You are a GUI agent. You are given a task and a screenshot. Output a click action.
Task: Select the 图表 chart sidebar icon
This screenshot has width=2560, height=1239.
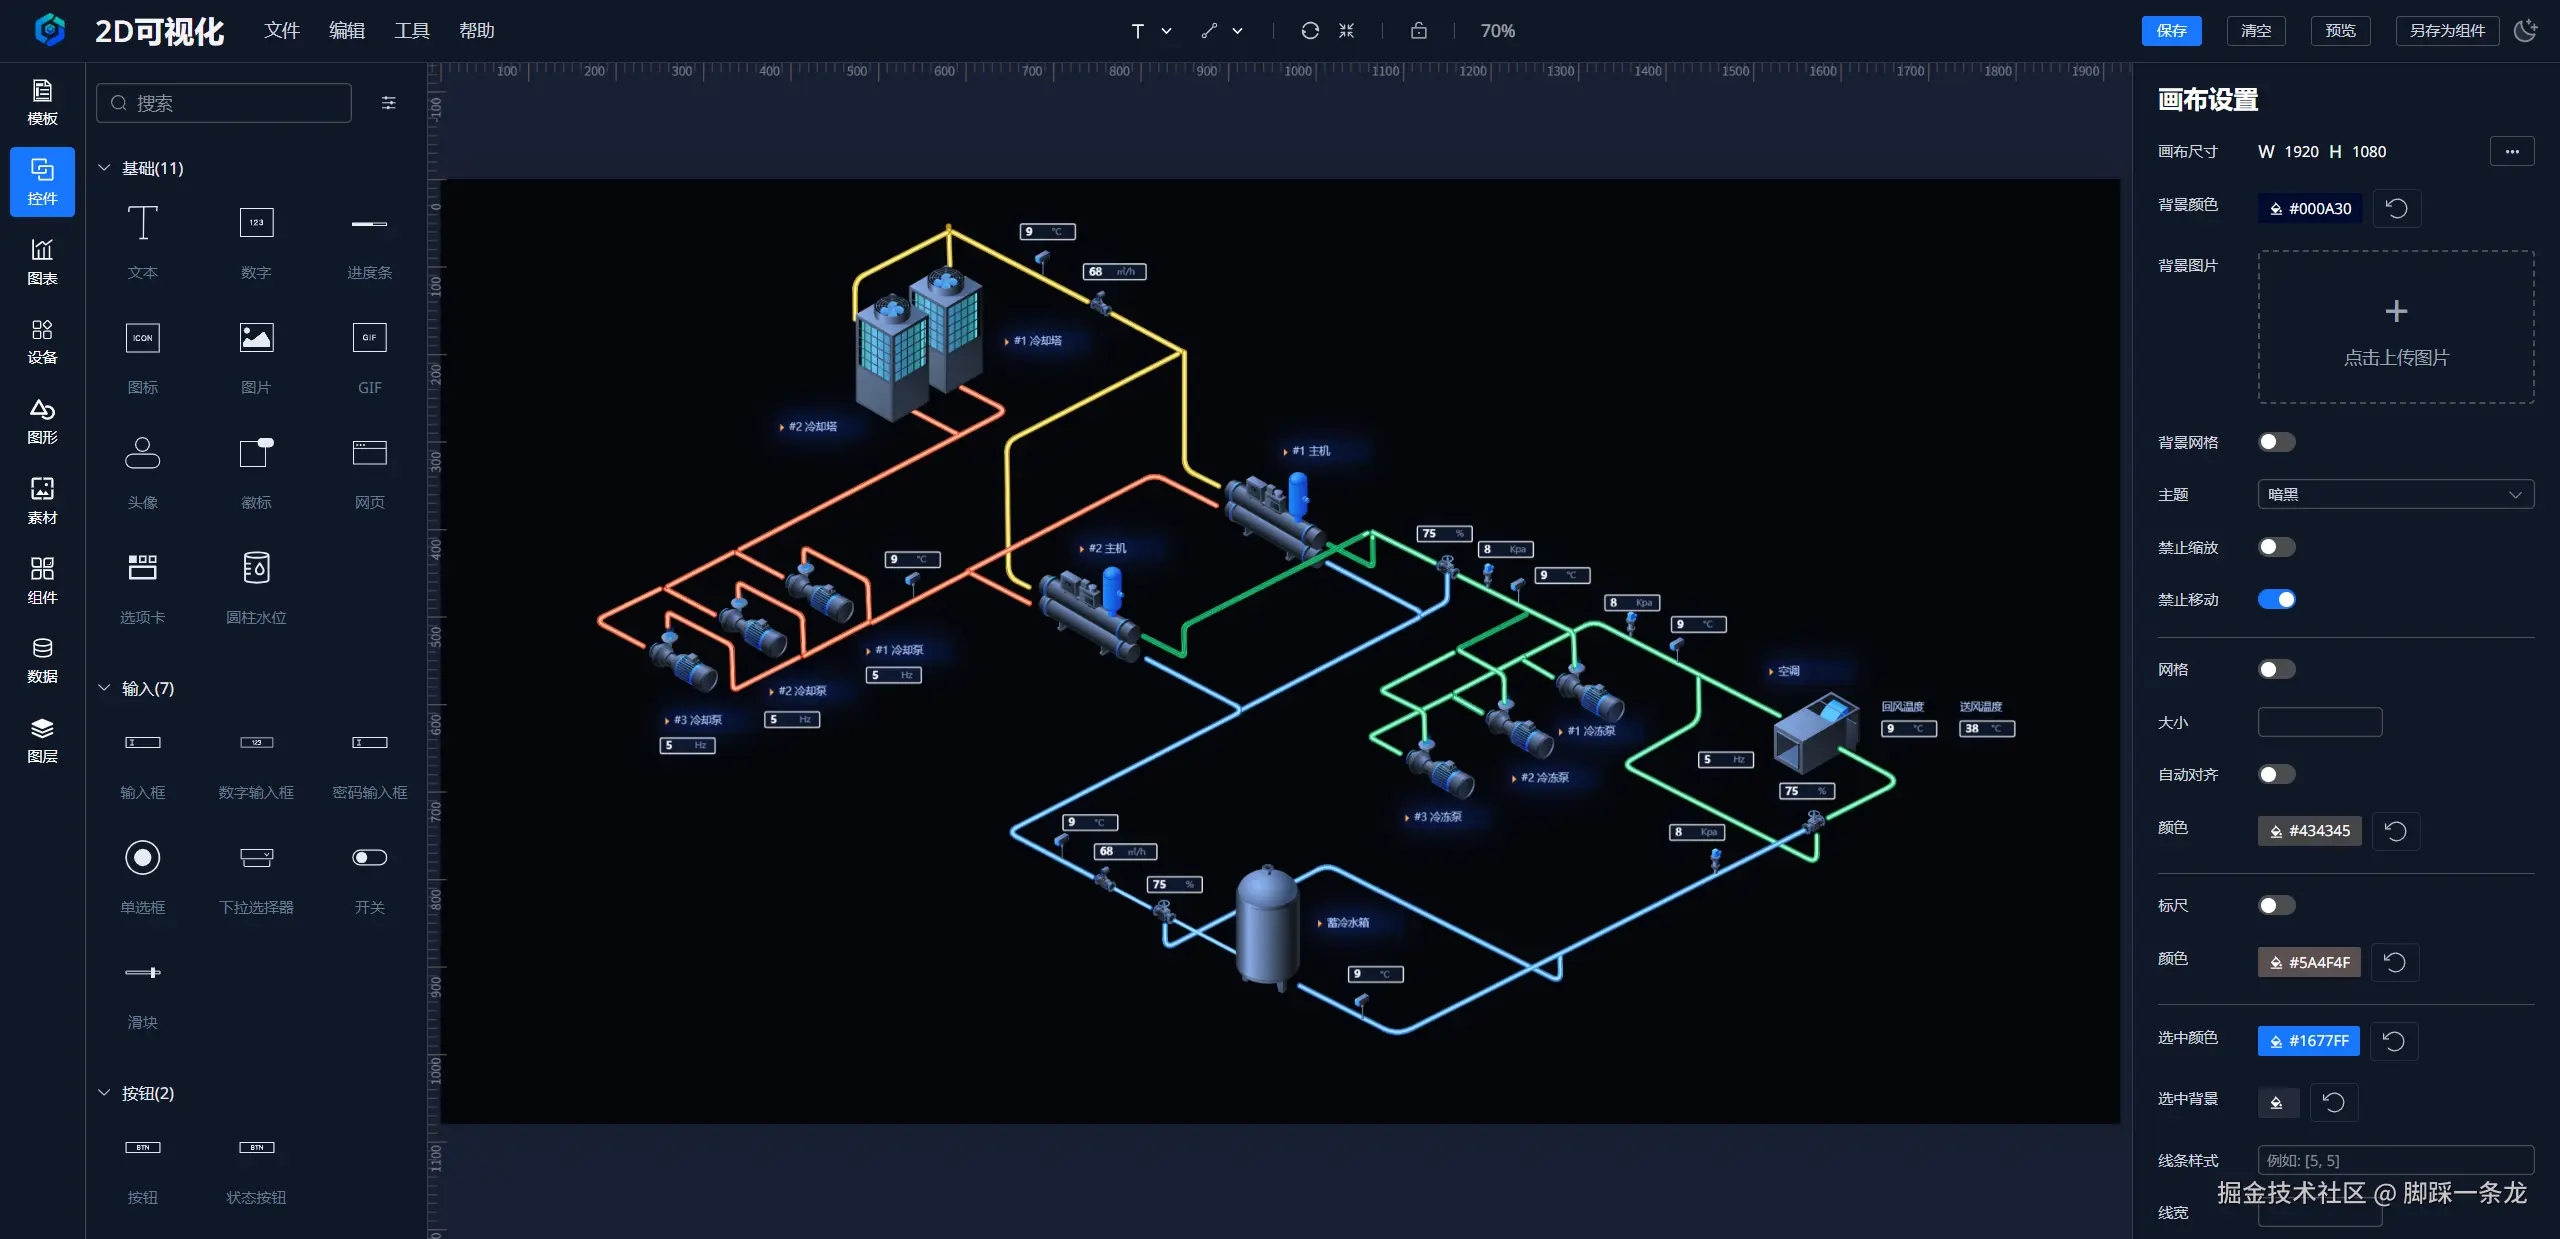click(x=42, y=261)
